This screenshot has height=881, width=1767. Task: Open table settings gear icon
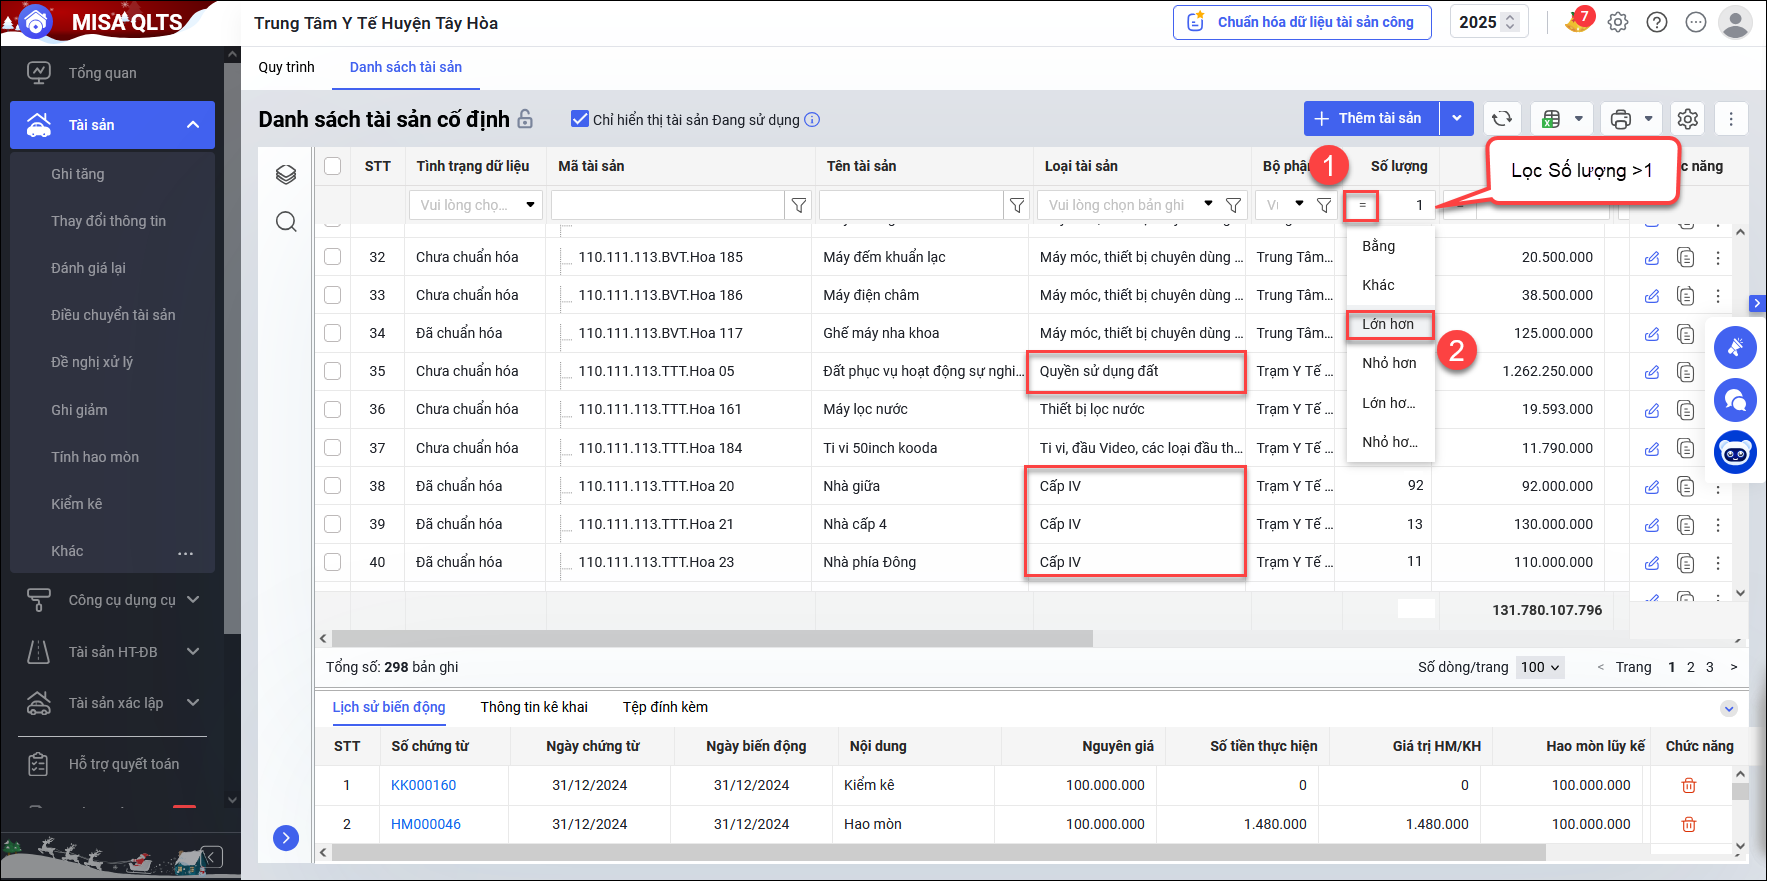(1688, 119)
